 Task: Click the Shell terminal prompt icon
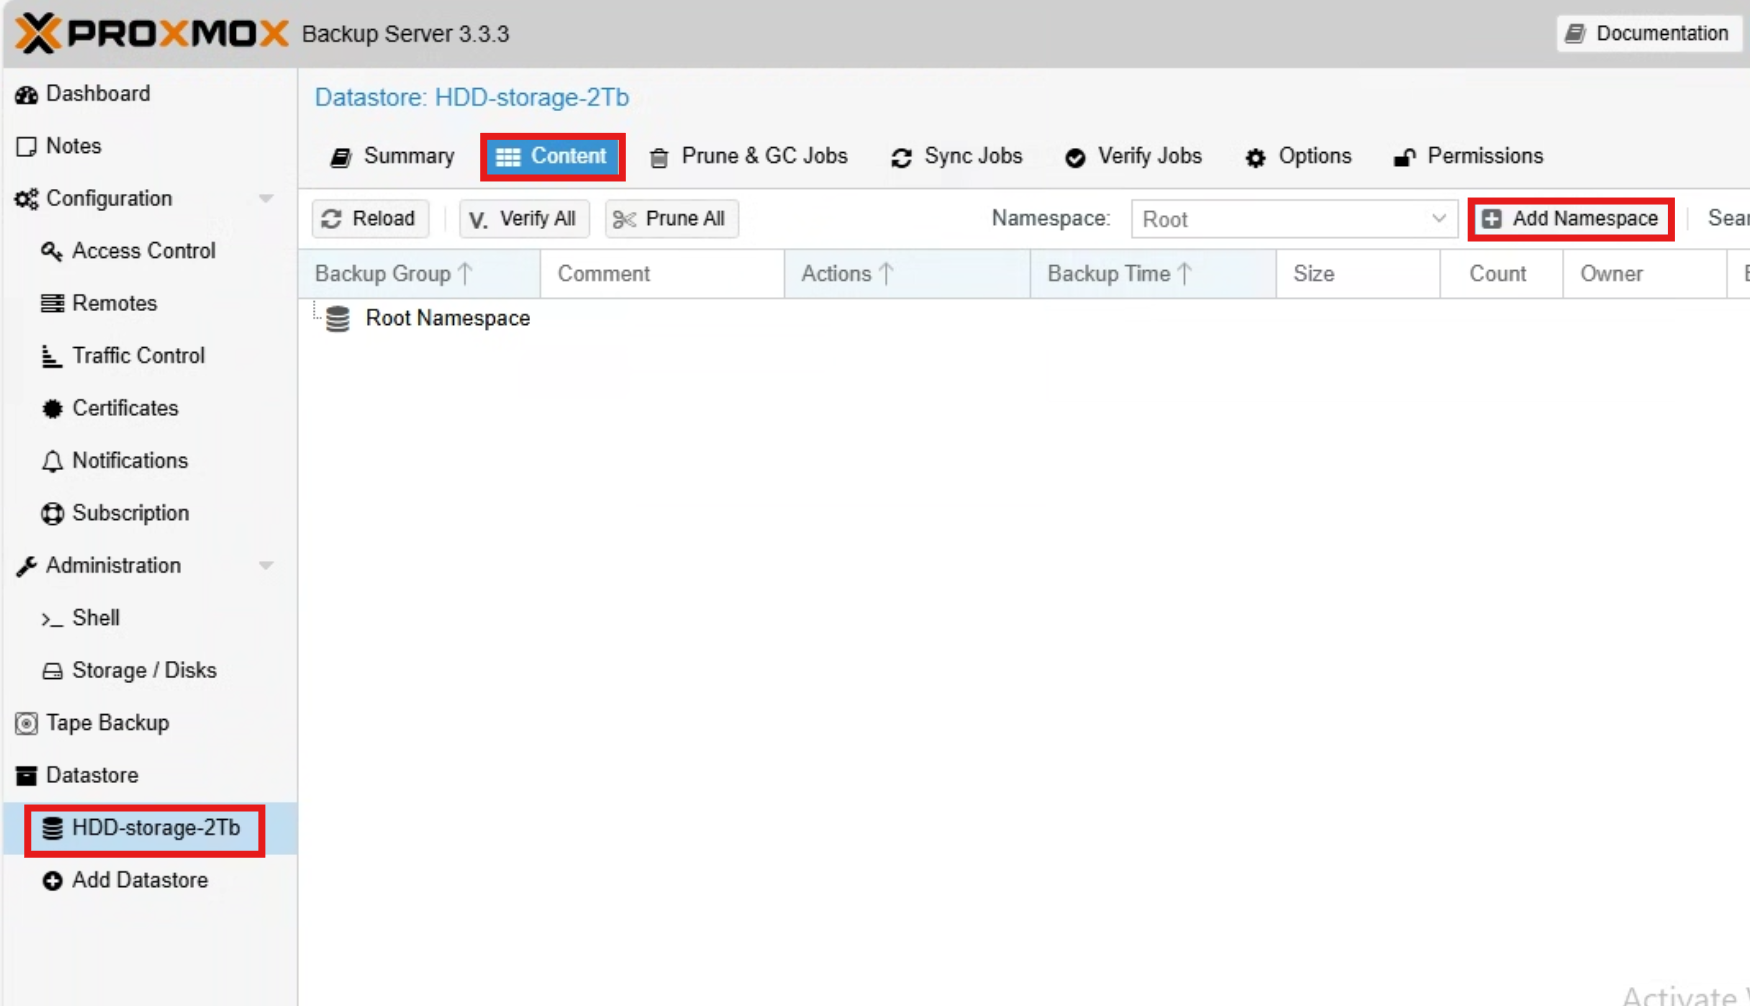pyautogui.click(x=52, y=619)
